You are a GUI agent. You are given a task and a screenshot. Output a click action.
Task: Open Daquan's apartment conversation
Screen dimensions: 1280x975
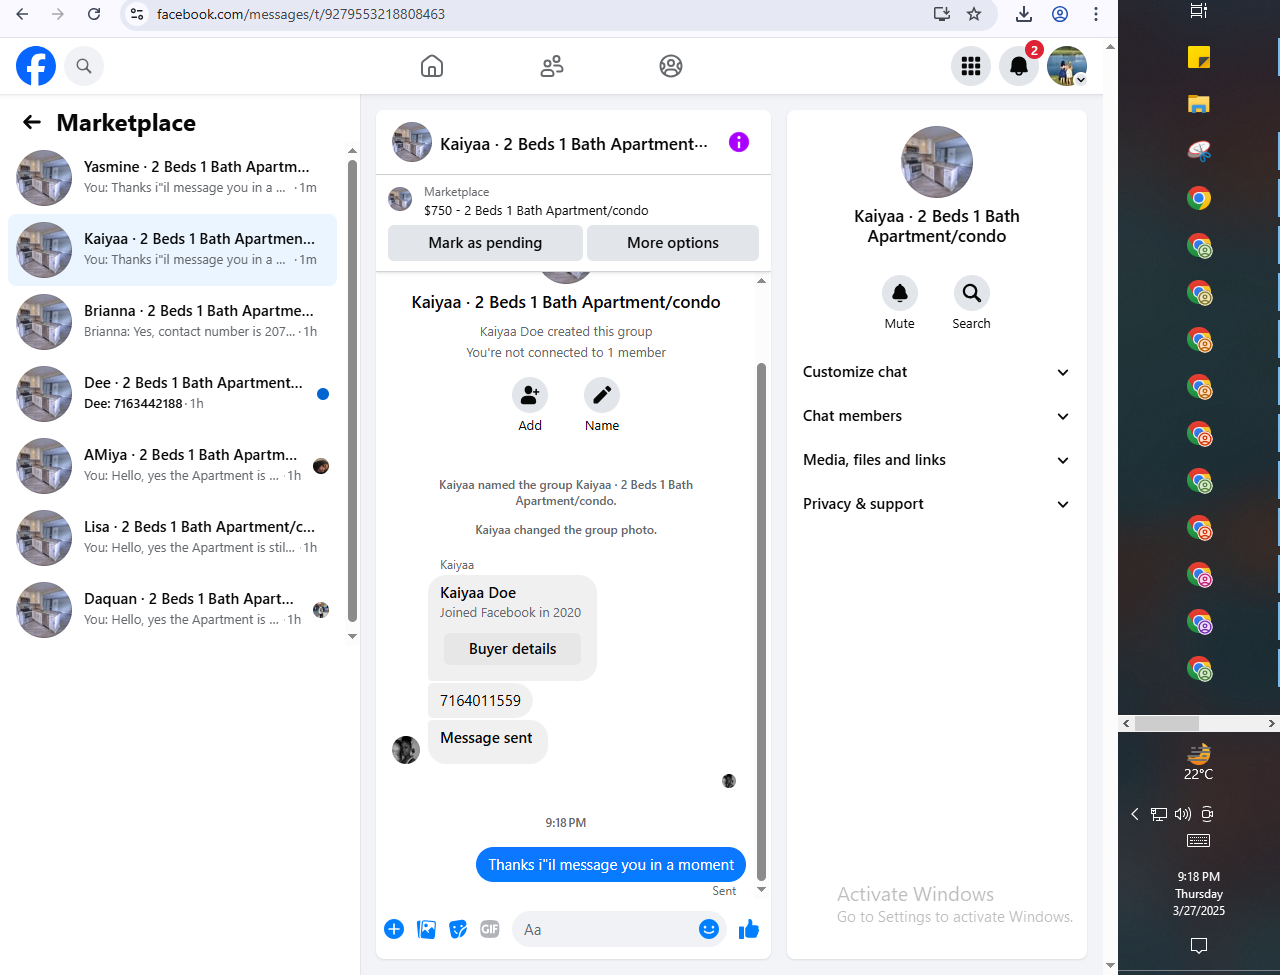pyautogui.click(x=172, y=610)
